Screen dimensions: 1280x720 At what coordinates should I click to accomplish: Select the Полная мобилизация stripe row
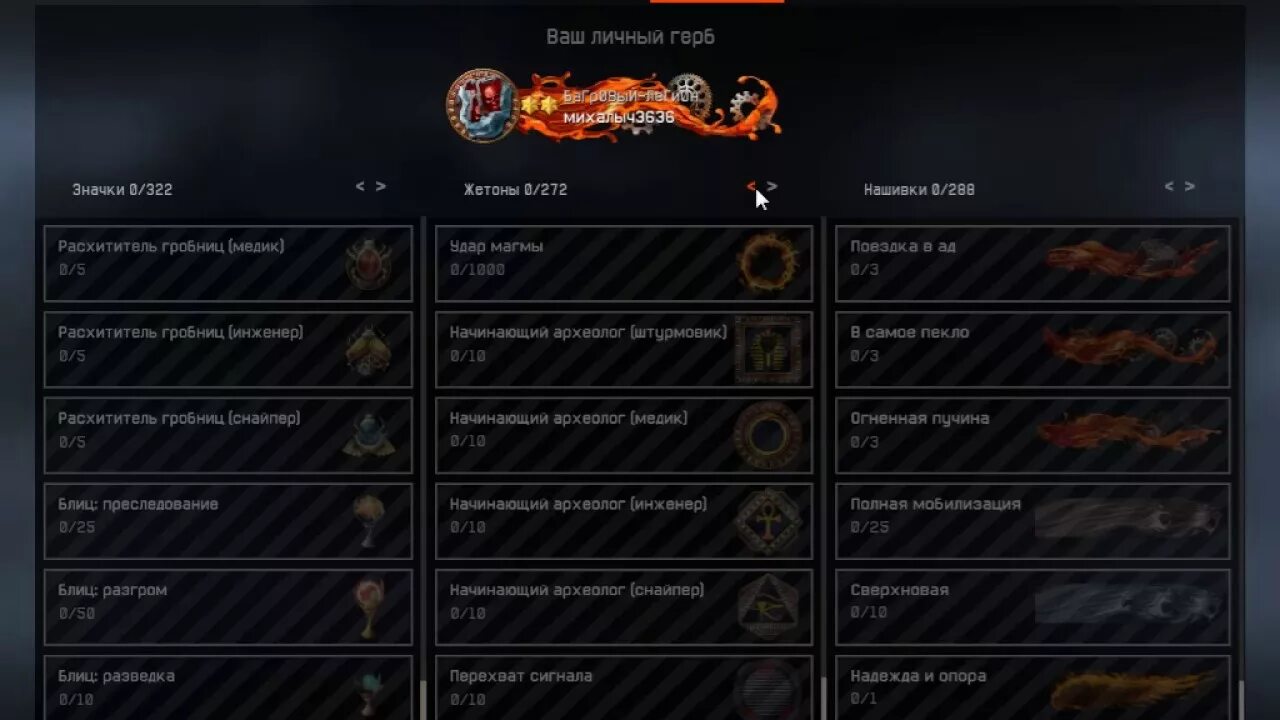tap(1032, 521)
